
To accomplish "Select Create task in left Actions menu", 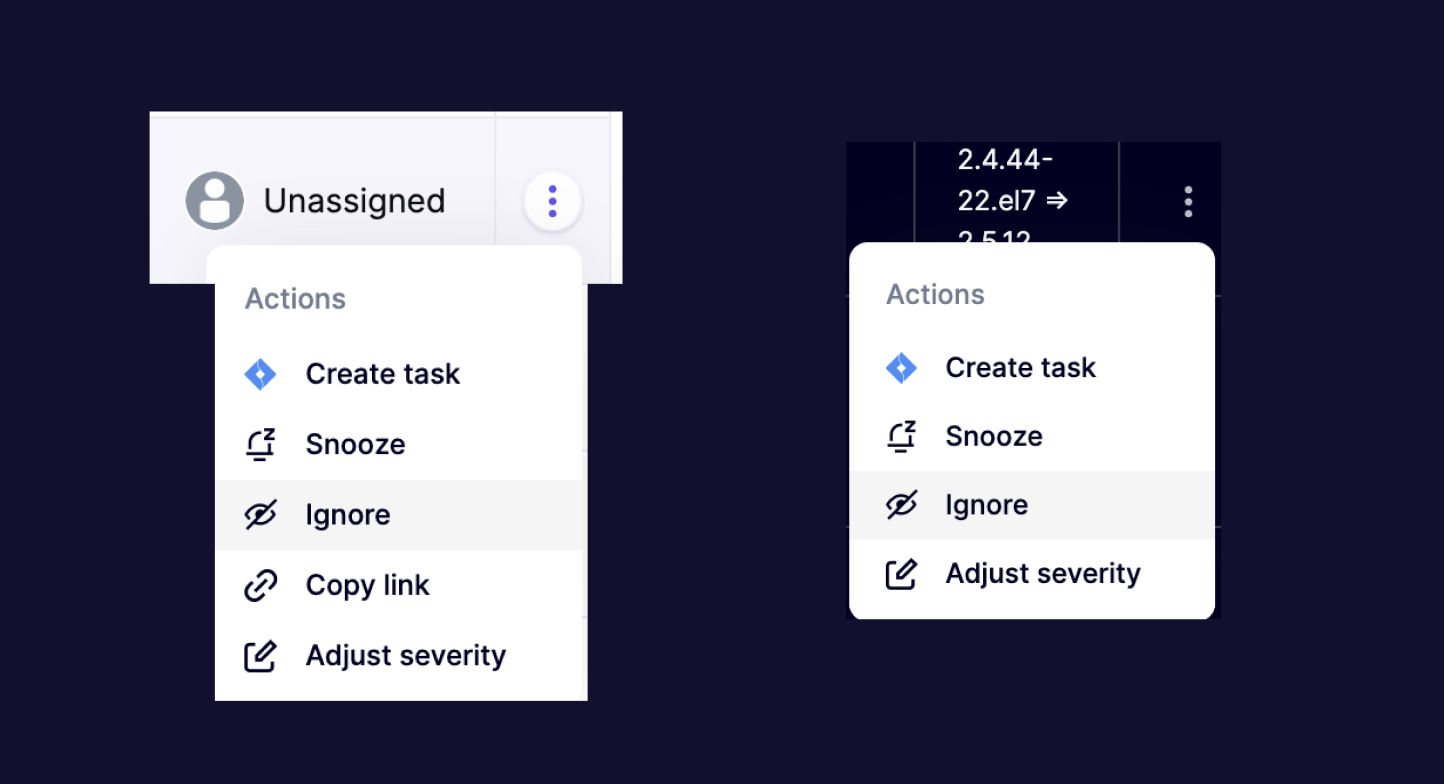I will click(399, 374).
